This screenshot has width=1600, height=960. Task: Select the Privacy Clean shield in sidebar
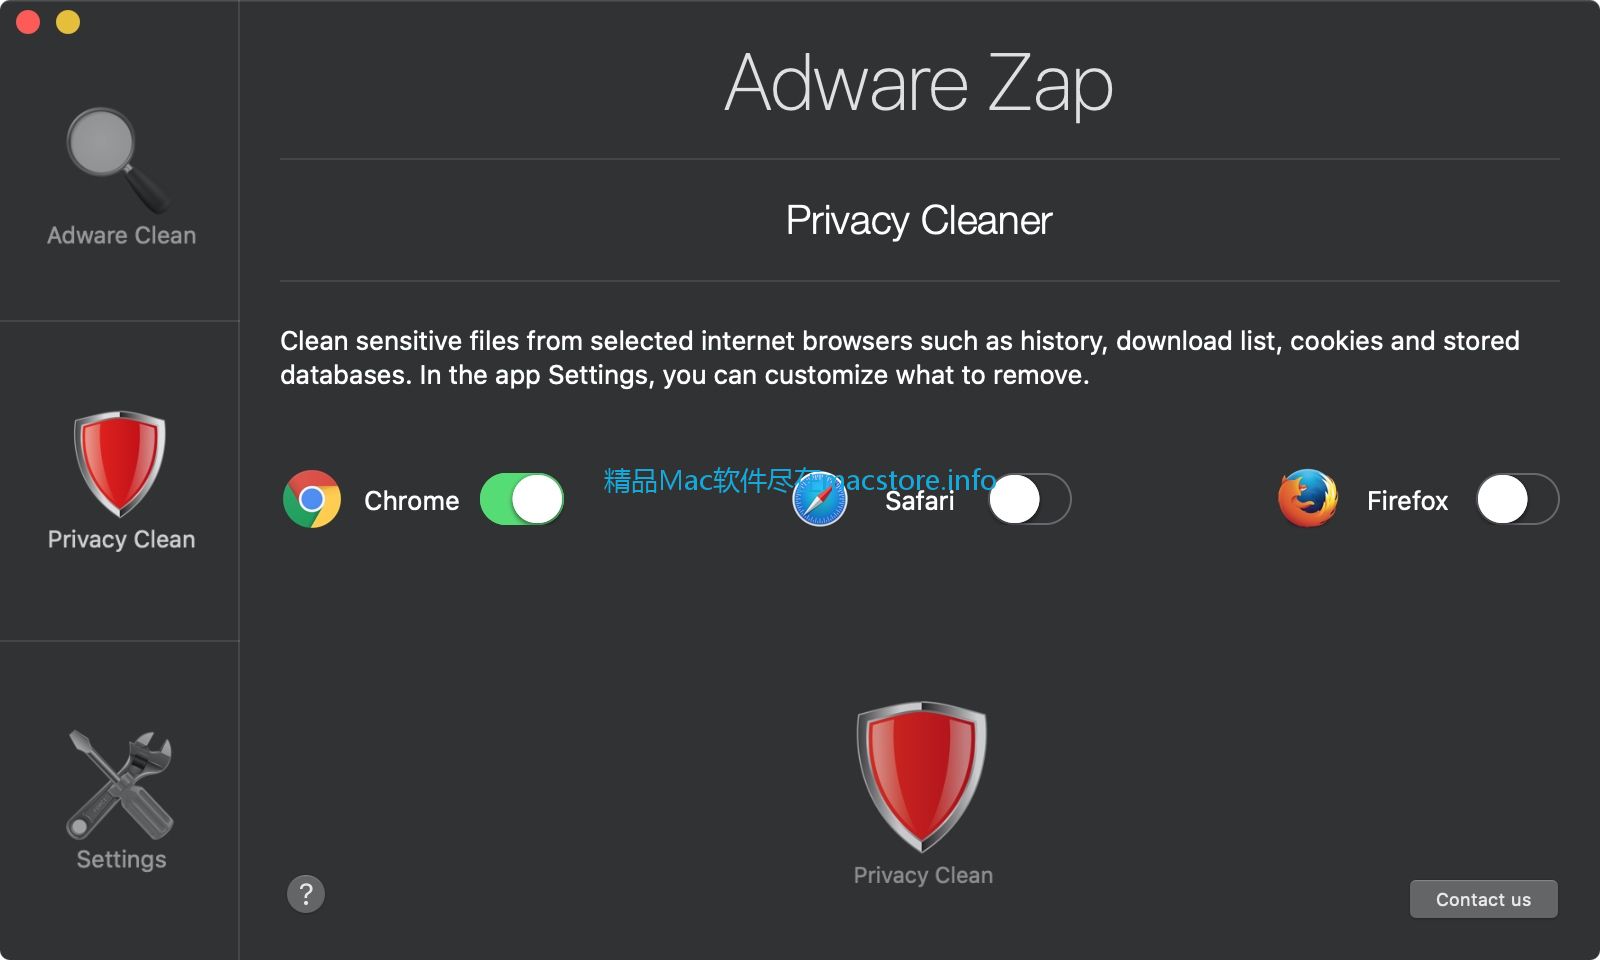[120, 464]
